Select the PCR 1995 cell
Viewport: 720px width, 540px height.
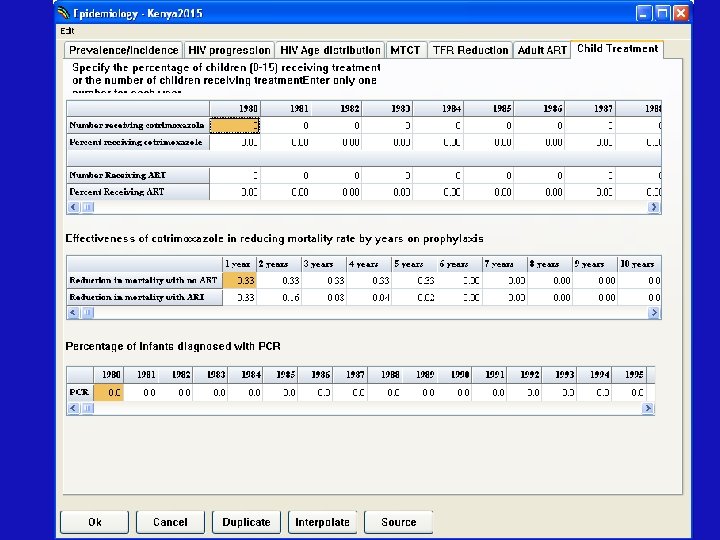point(628,392)
